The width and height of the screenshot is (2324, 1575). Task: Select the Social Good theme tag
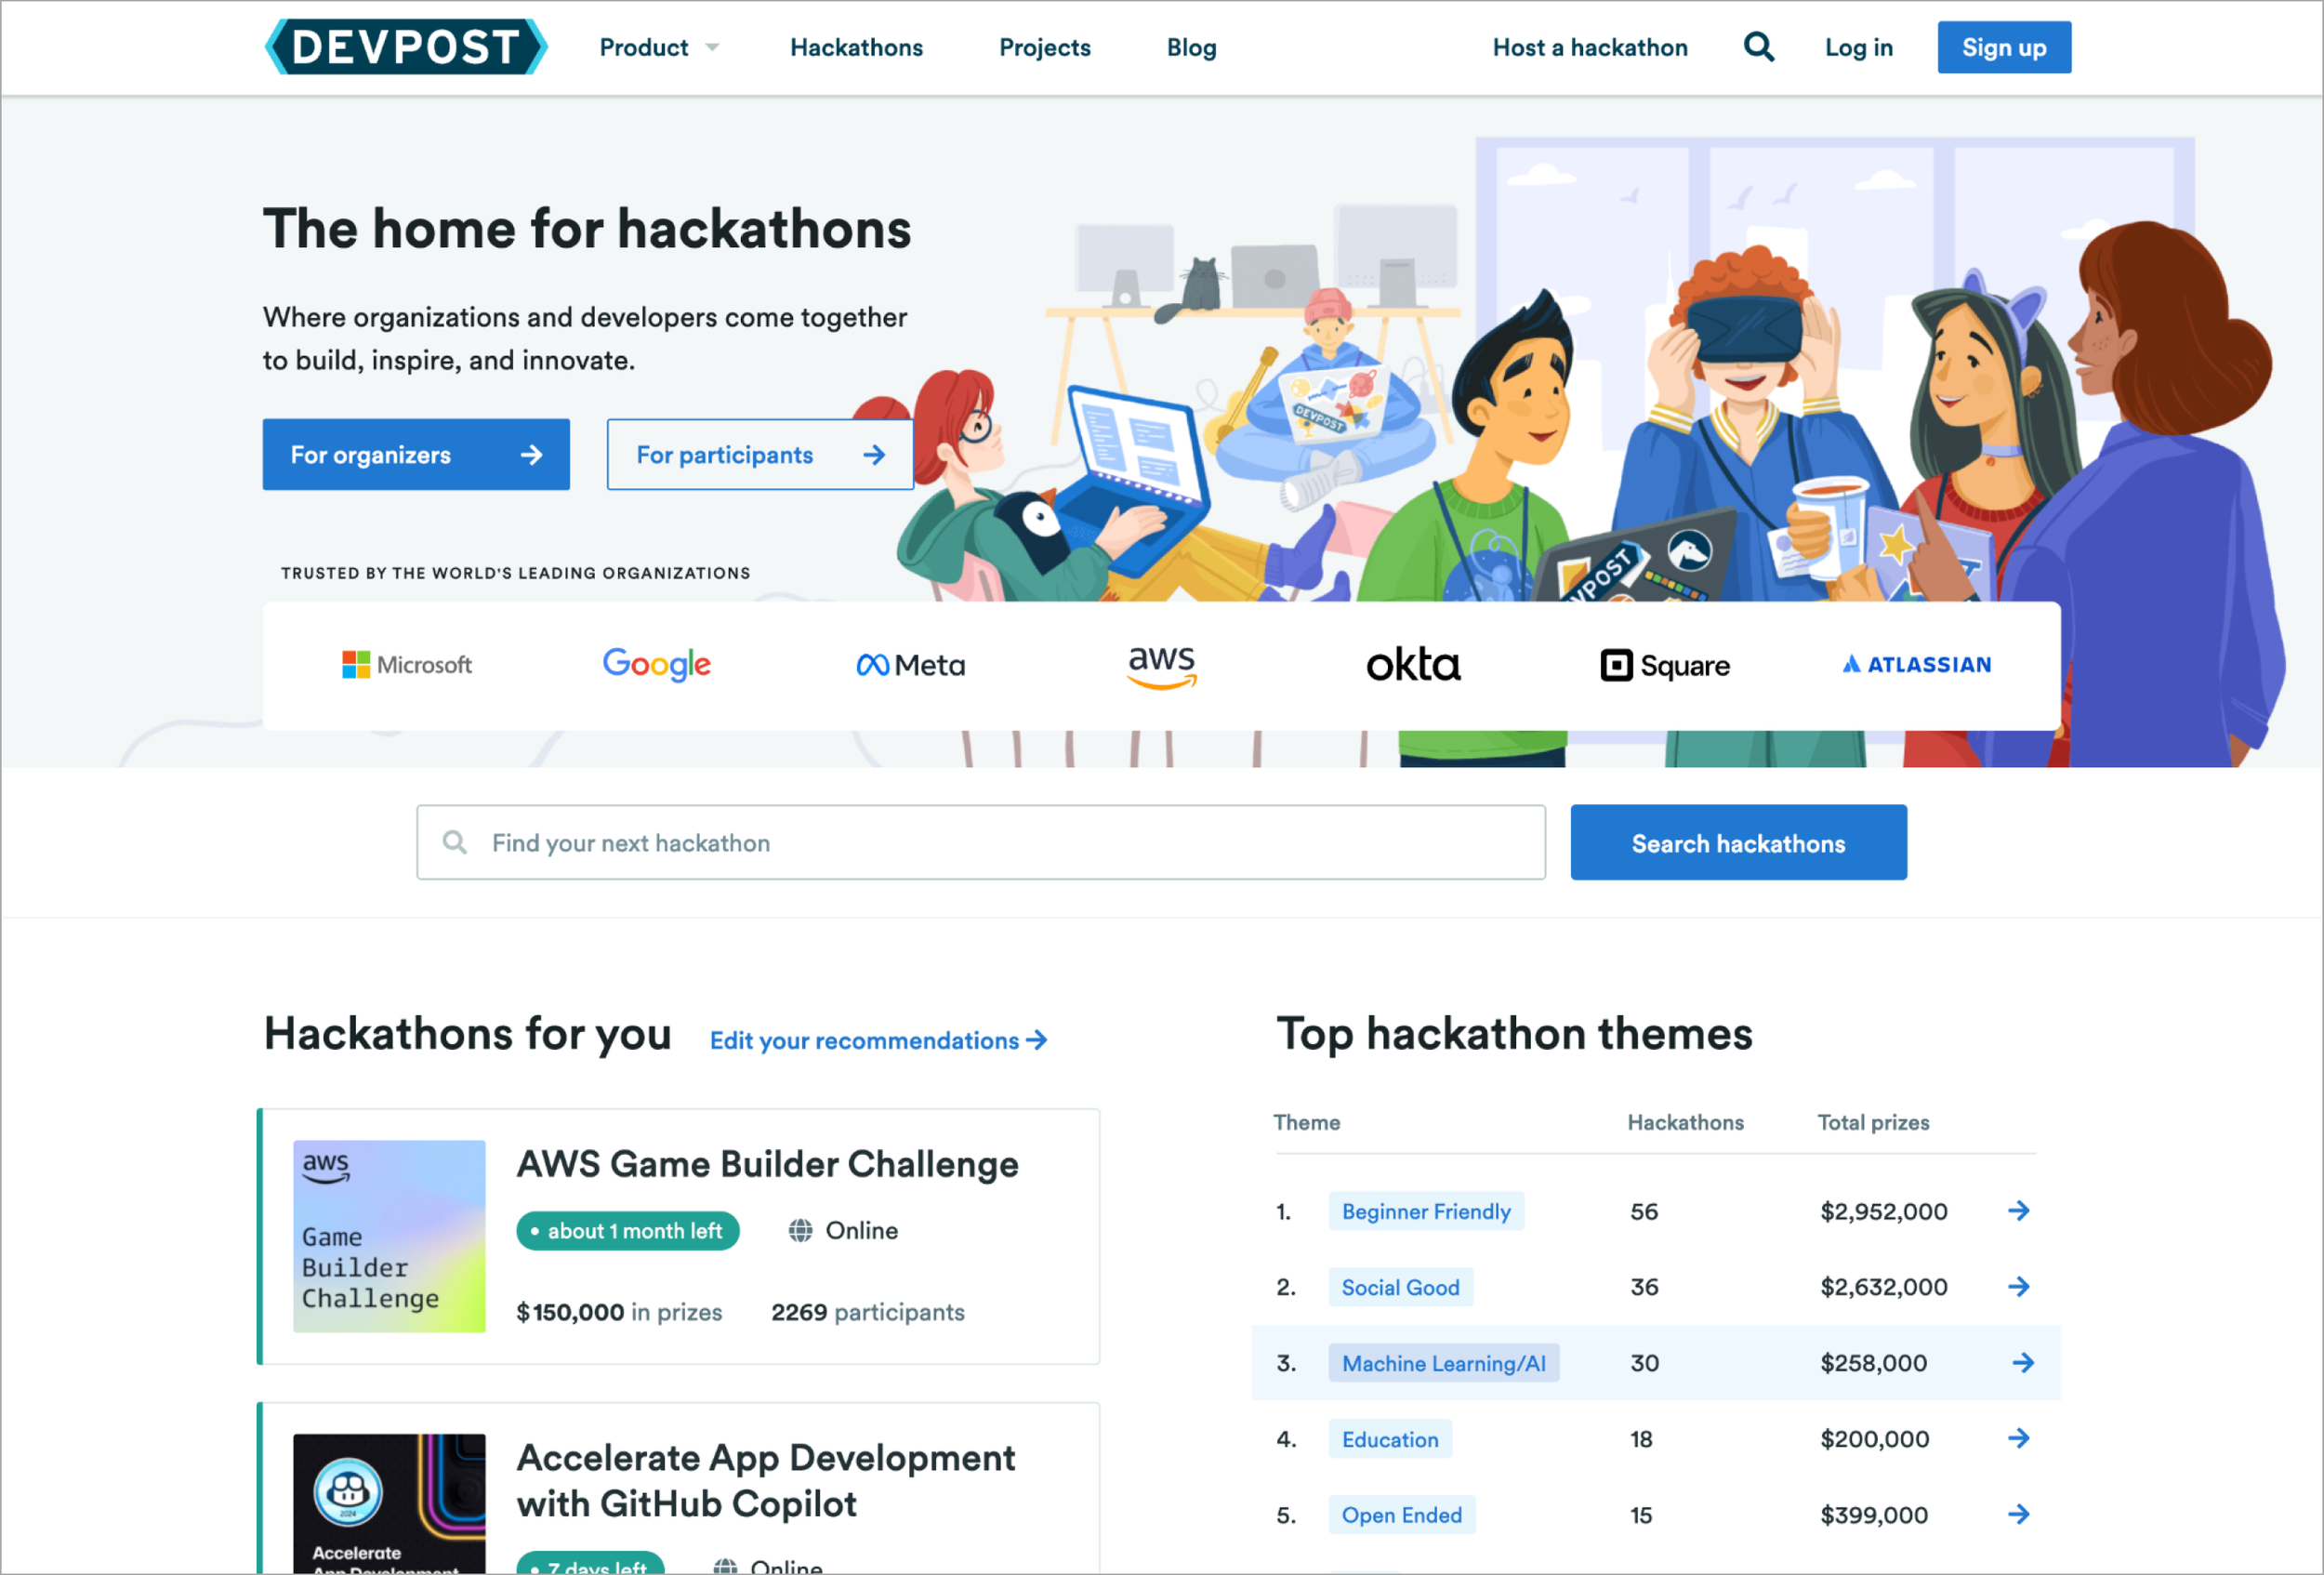pos(1400,1287)
